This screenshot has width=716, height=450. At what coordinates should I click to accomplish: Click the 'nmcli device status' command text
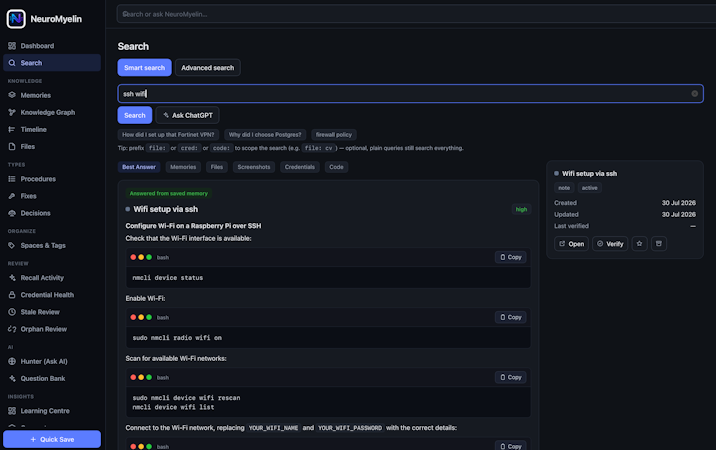(168, 278)
